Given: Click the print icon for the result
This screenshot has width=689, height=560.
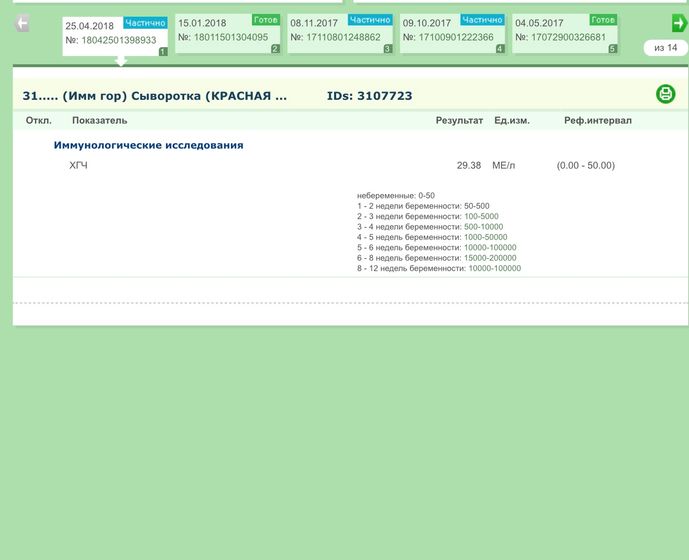Looking at the screenshot, I should point(666,94).
